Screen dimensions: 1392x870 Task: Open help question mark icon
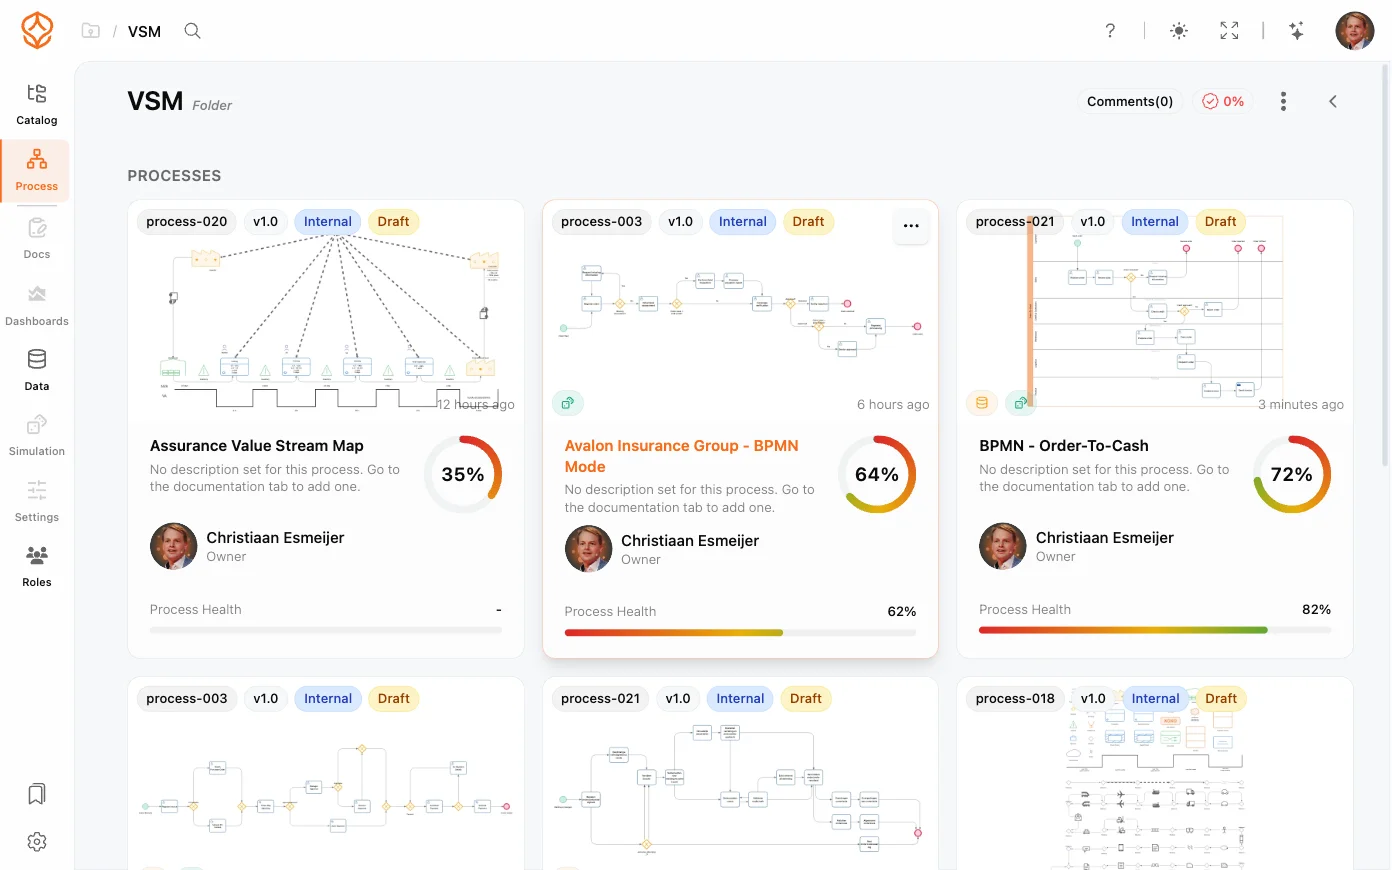pos(1110,31)
